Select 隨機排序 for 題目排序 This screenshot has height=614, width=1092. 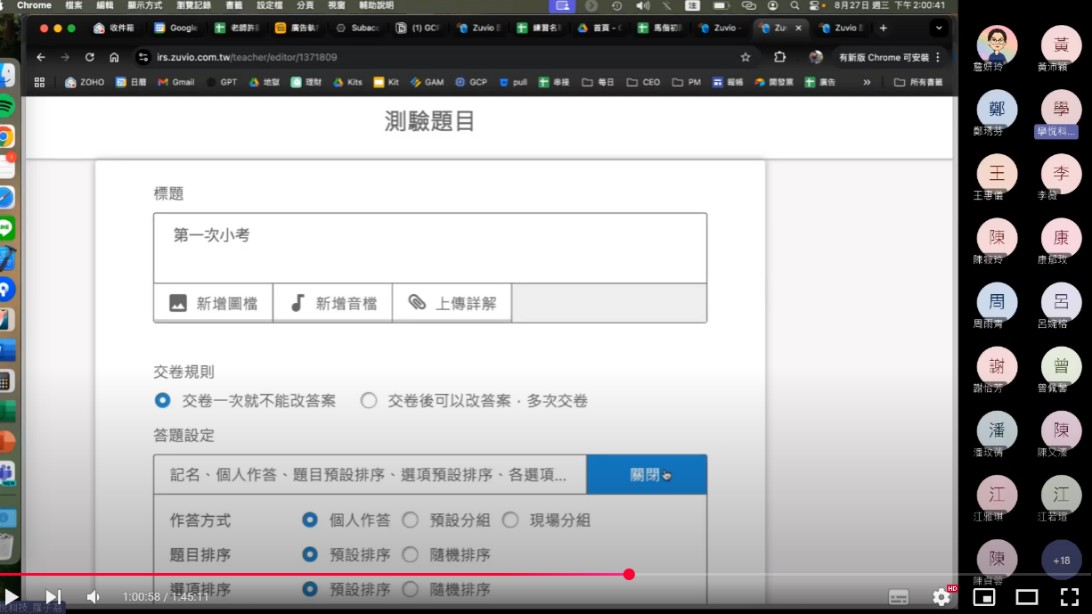click(410, 554)
